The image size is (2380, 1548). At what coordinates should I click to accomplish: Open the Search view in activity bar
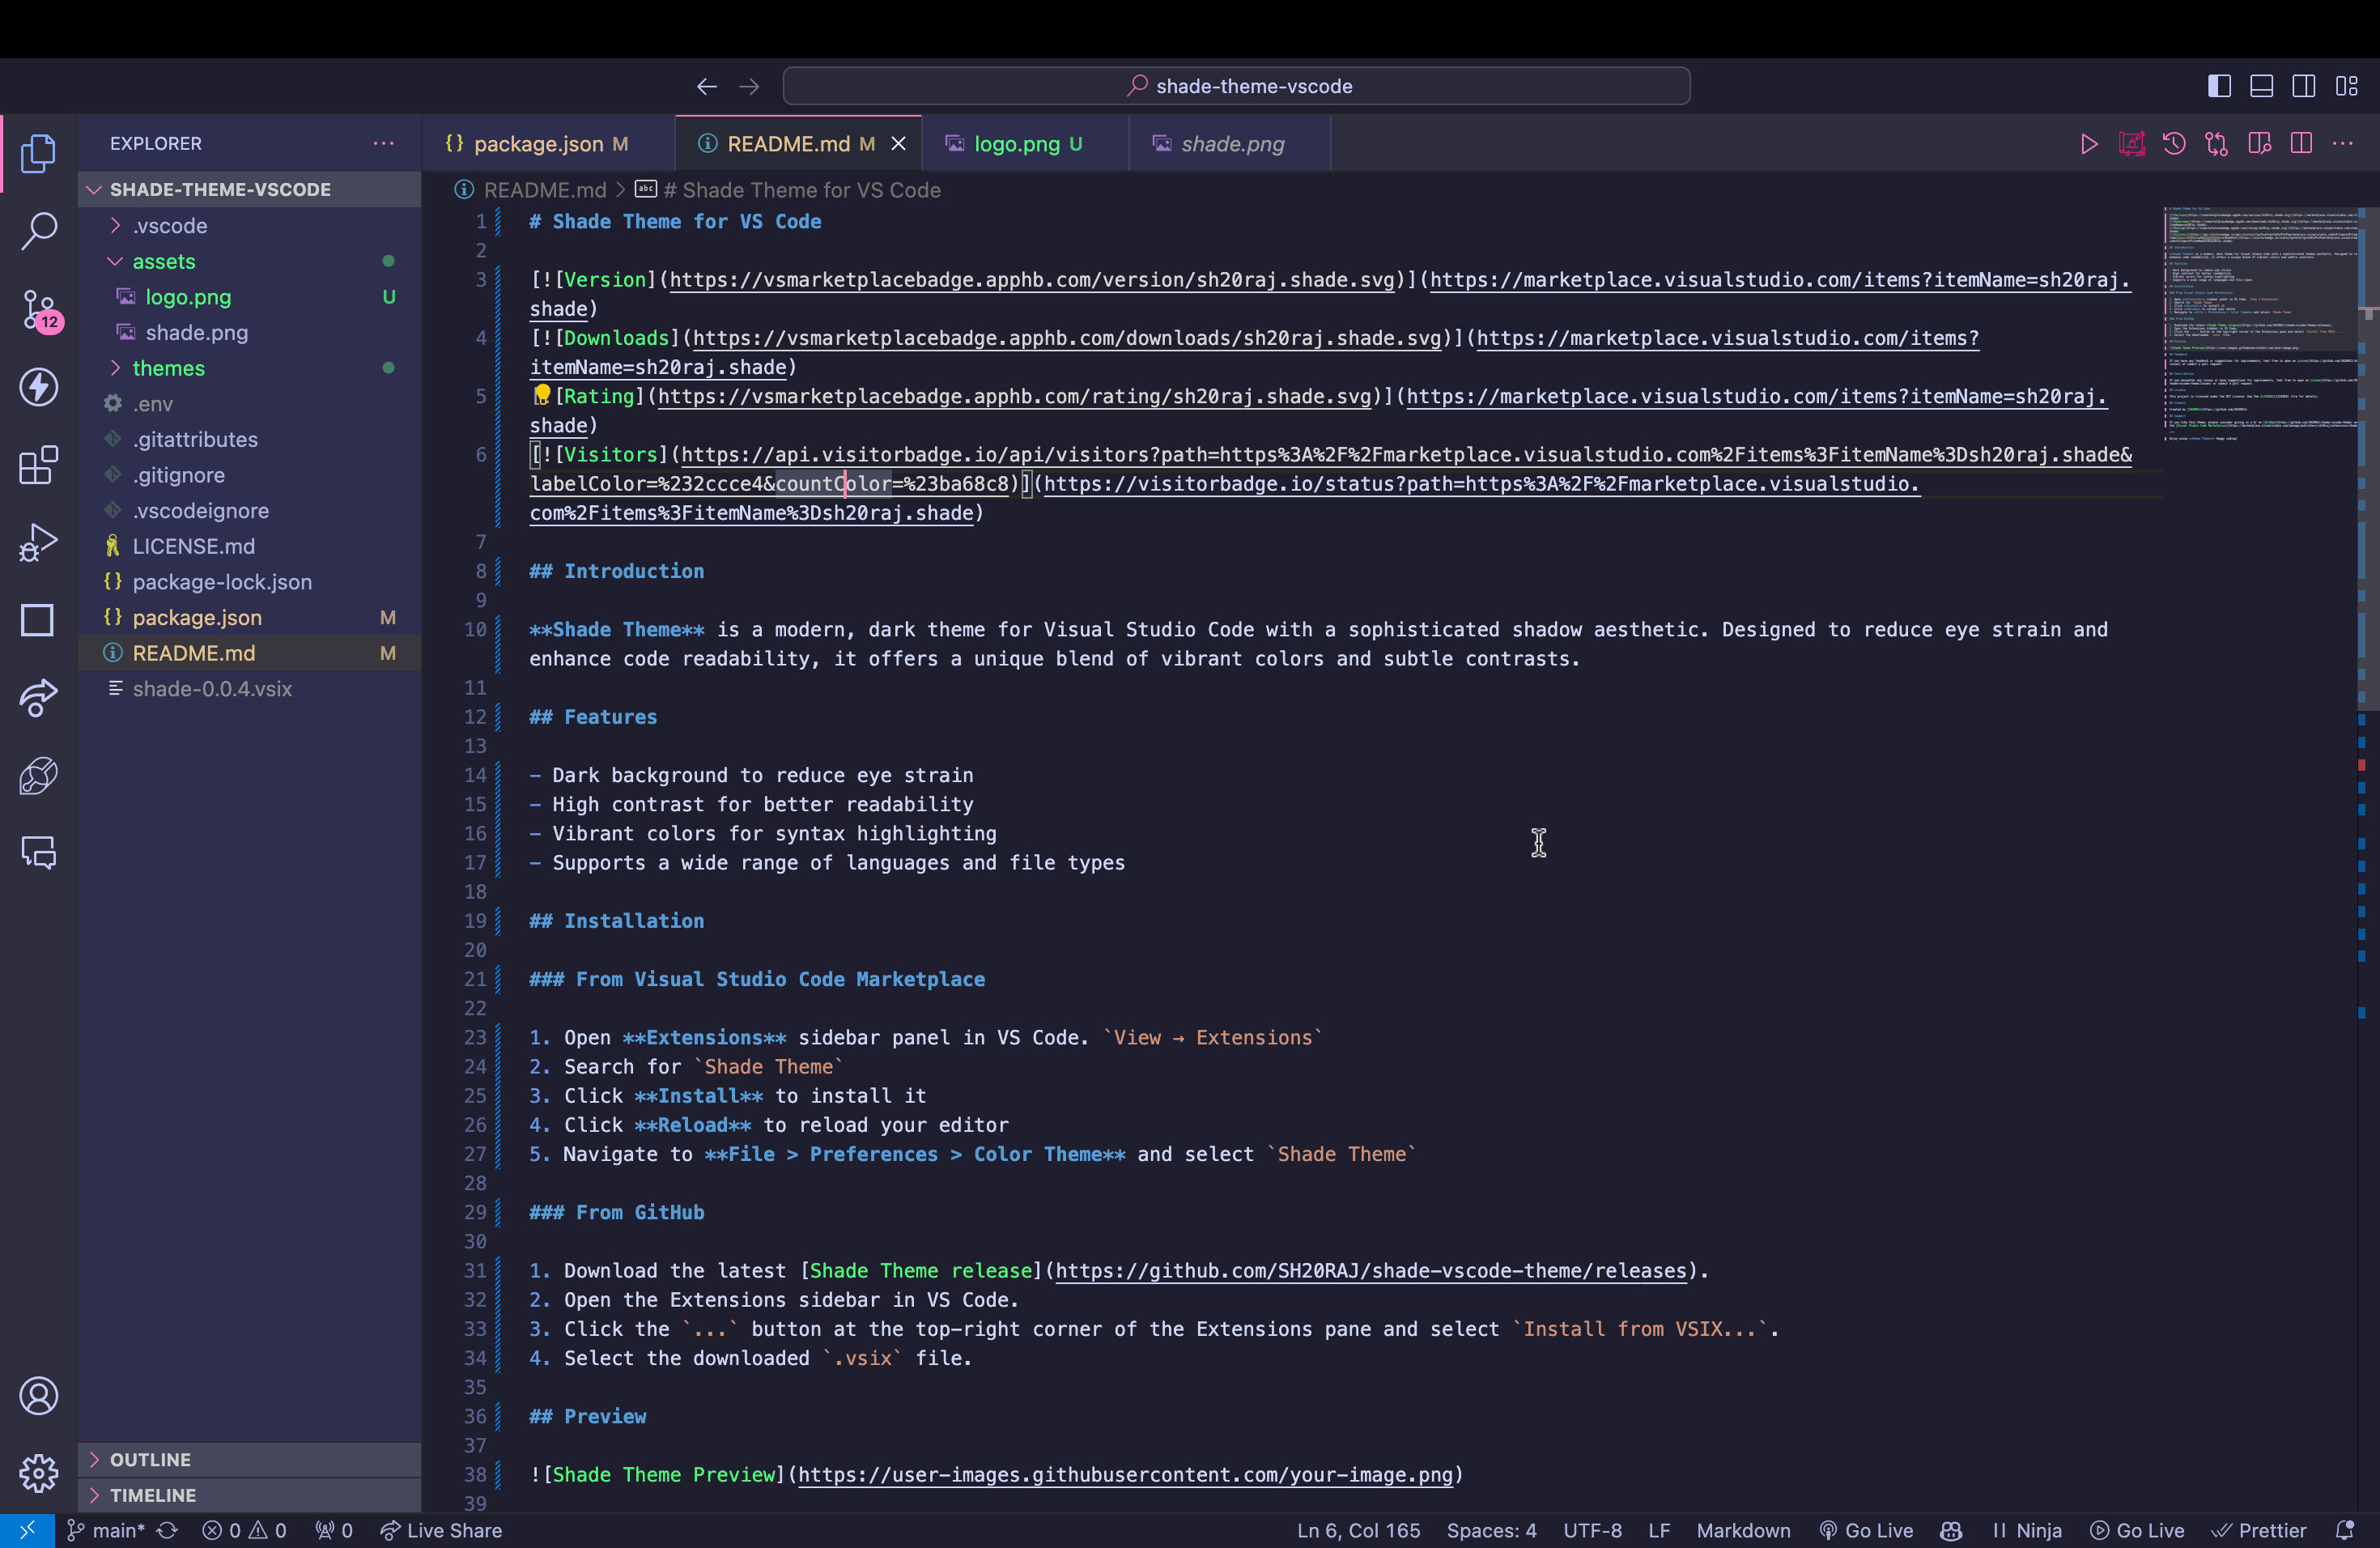pyautogui.click(x=39, y=231)
